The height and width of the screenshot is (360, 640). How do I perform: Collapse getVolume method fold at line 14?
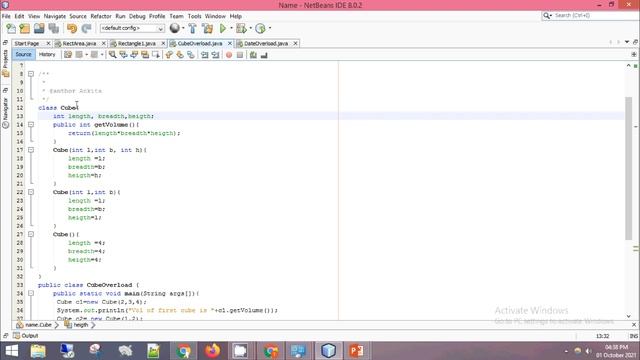pyautogui.click(x=31, y=124)
